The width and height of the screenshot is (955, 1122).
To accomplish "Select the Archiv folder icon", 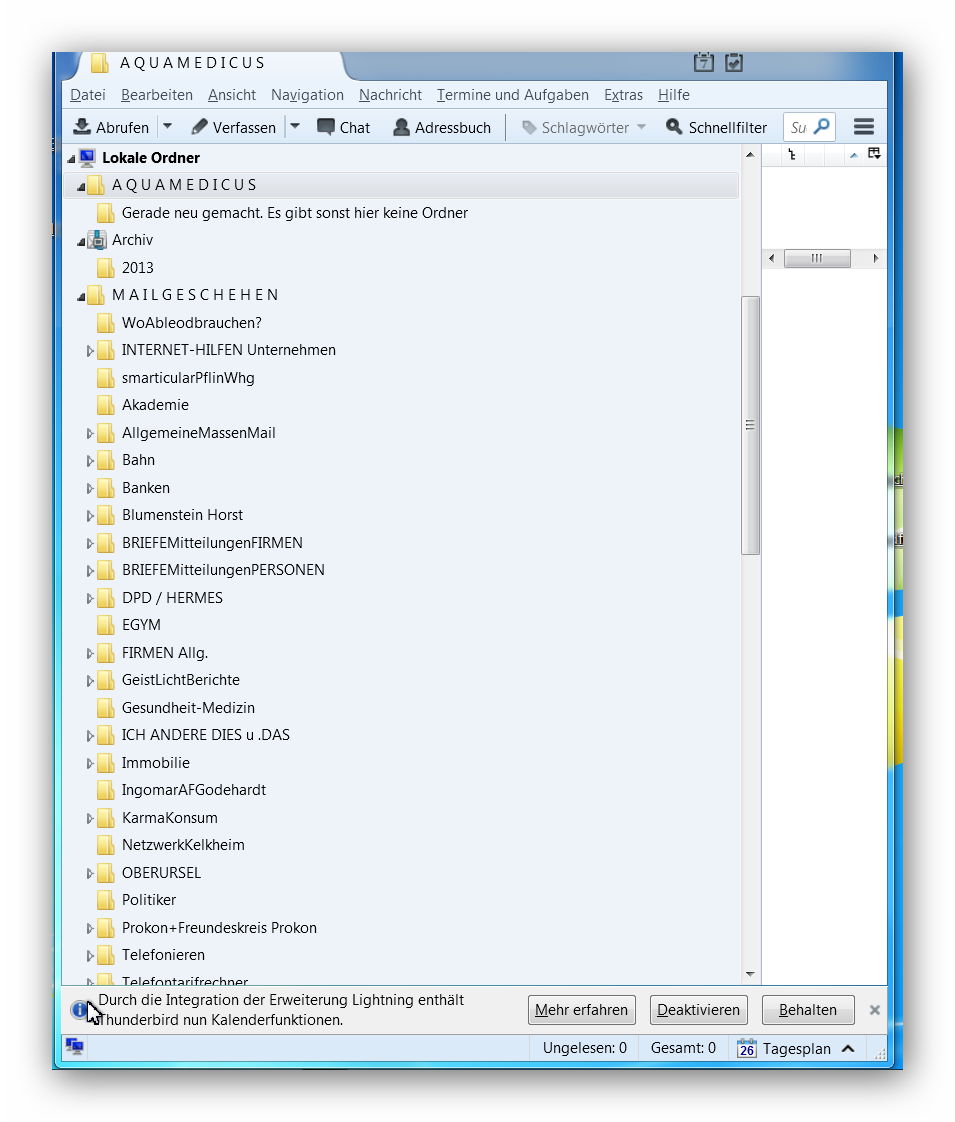I will 96,240.
